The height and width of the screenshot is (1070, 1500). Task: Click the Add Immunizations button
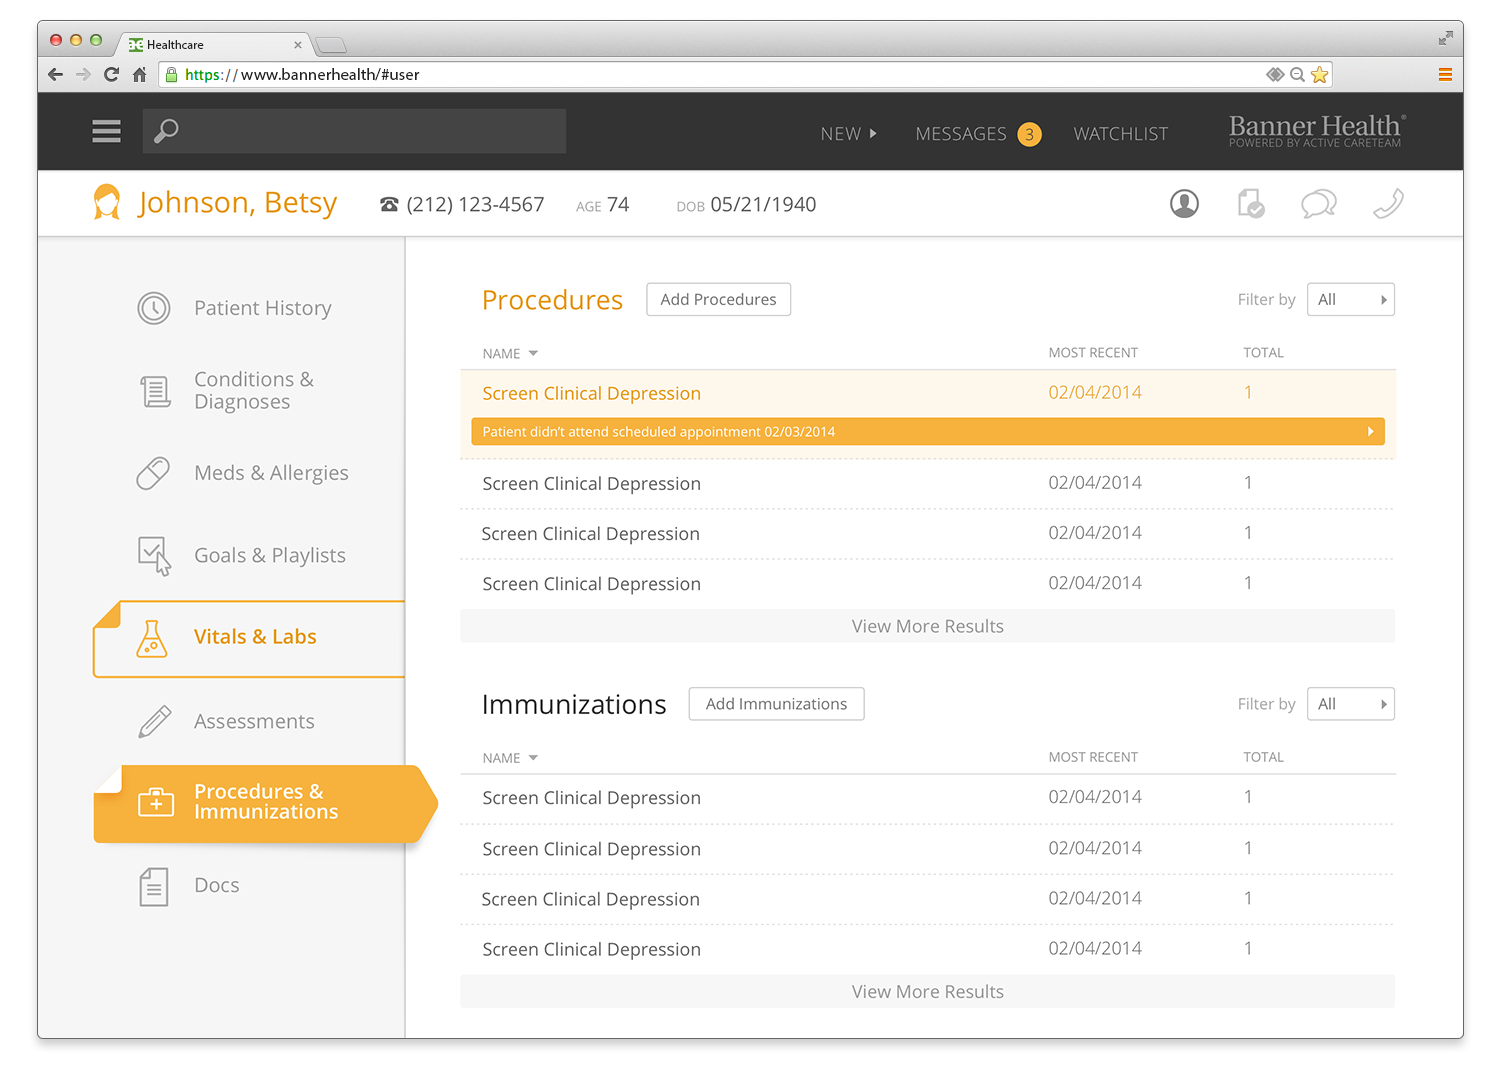pos(776,704)
